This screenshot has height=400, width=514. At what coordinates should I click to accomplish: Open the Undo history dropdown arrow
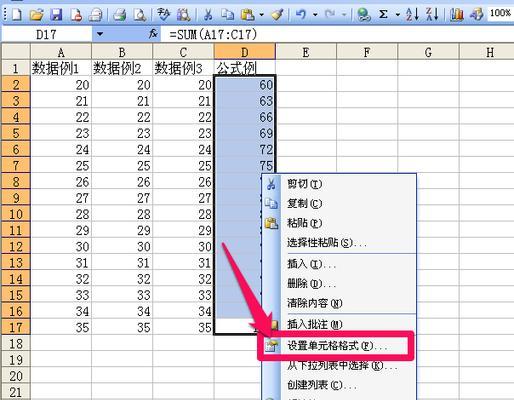[315, 15]
